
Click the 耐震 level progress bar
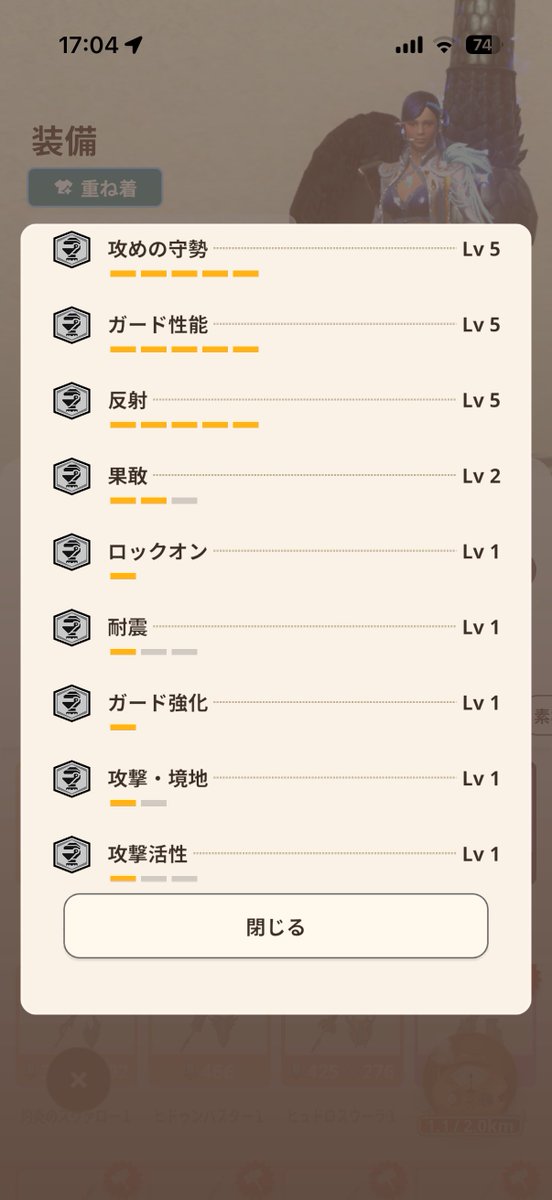click(x=153, y=652)
